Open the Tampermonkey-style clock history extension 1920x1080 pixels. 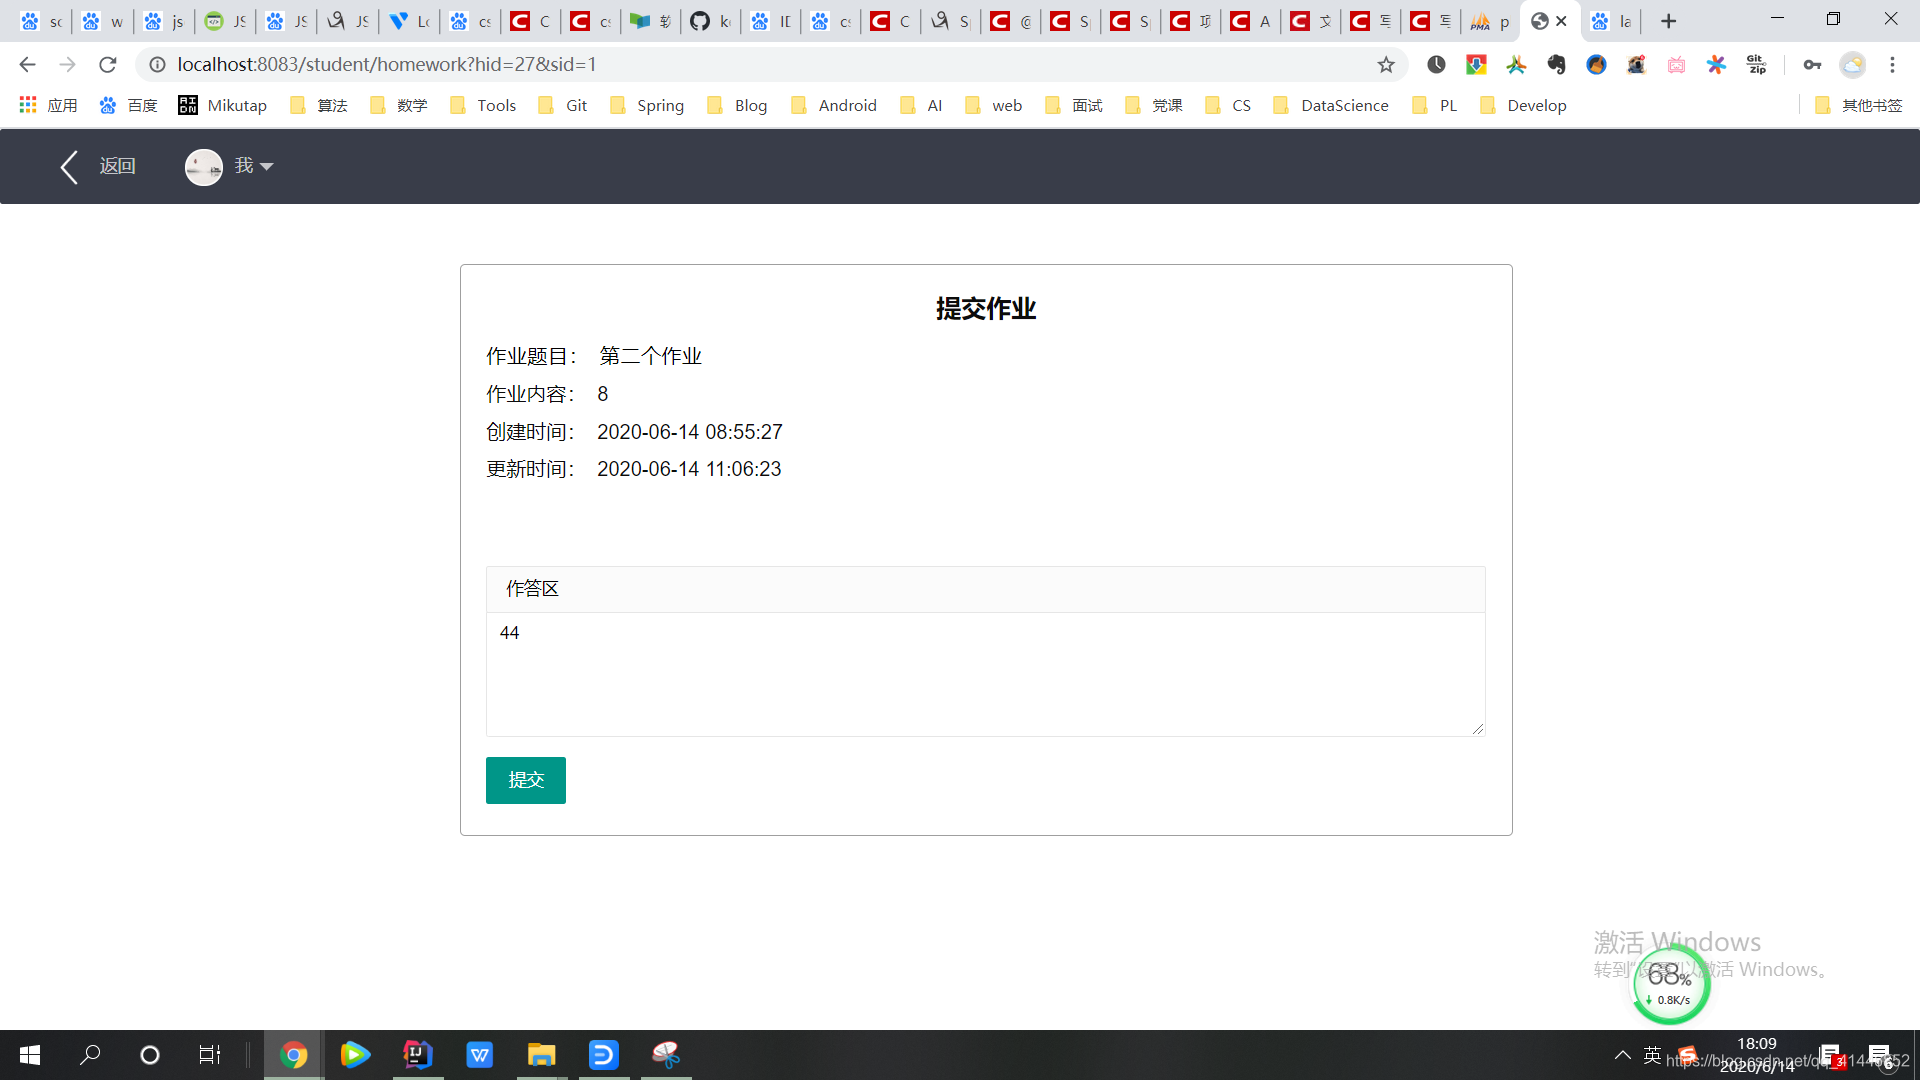[x=1436, y=64]
